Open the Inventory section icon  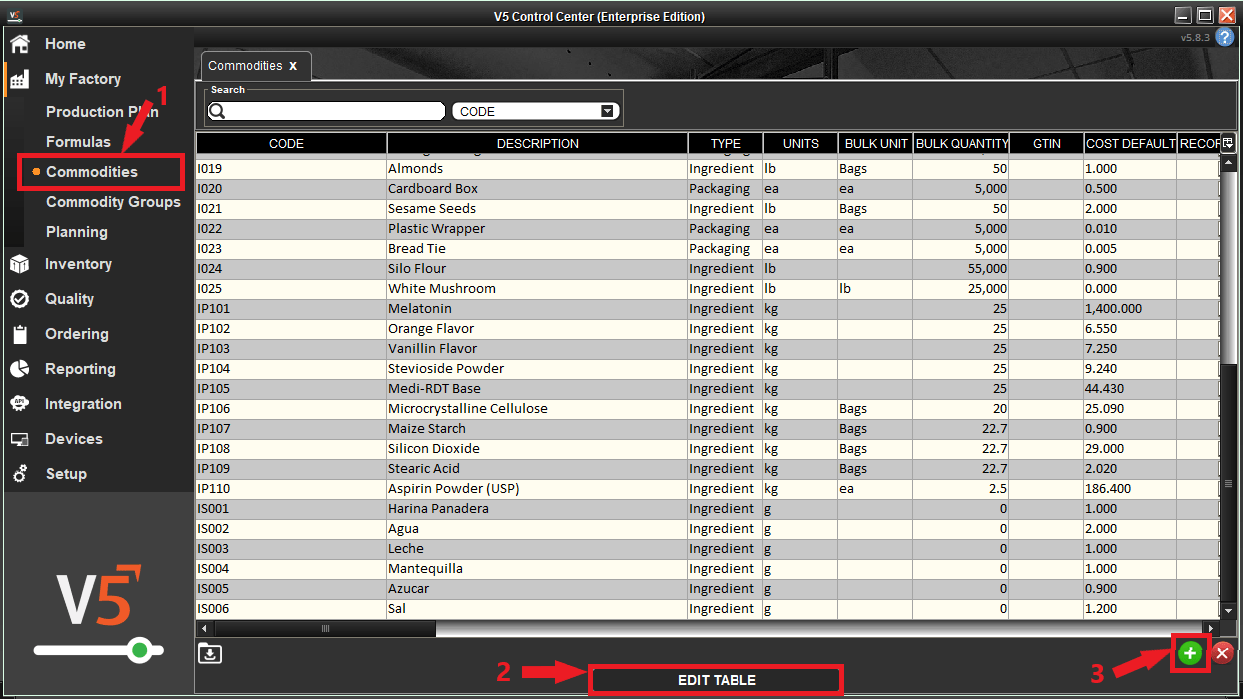tap(18, 263)
